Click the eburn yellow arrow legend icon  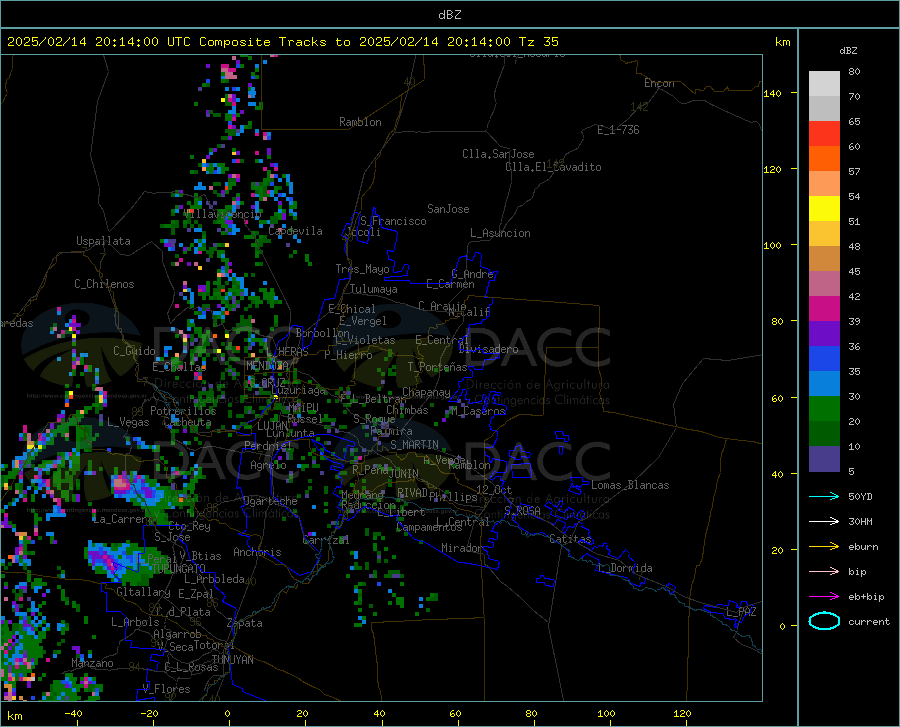coord(824,547)
